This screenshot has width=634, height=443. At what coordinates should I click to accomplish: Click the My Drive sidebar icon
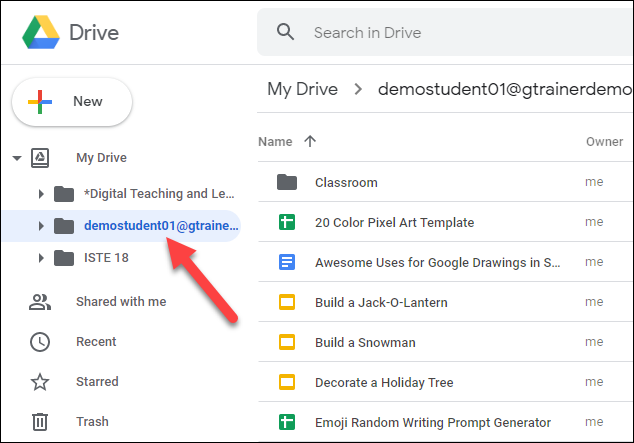(40, 158)
